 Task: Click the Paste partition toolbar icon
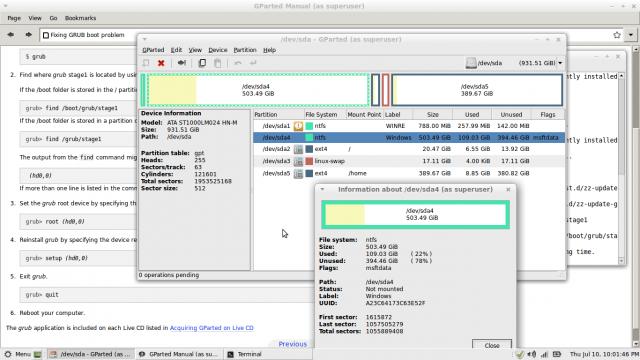(218, 63)
